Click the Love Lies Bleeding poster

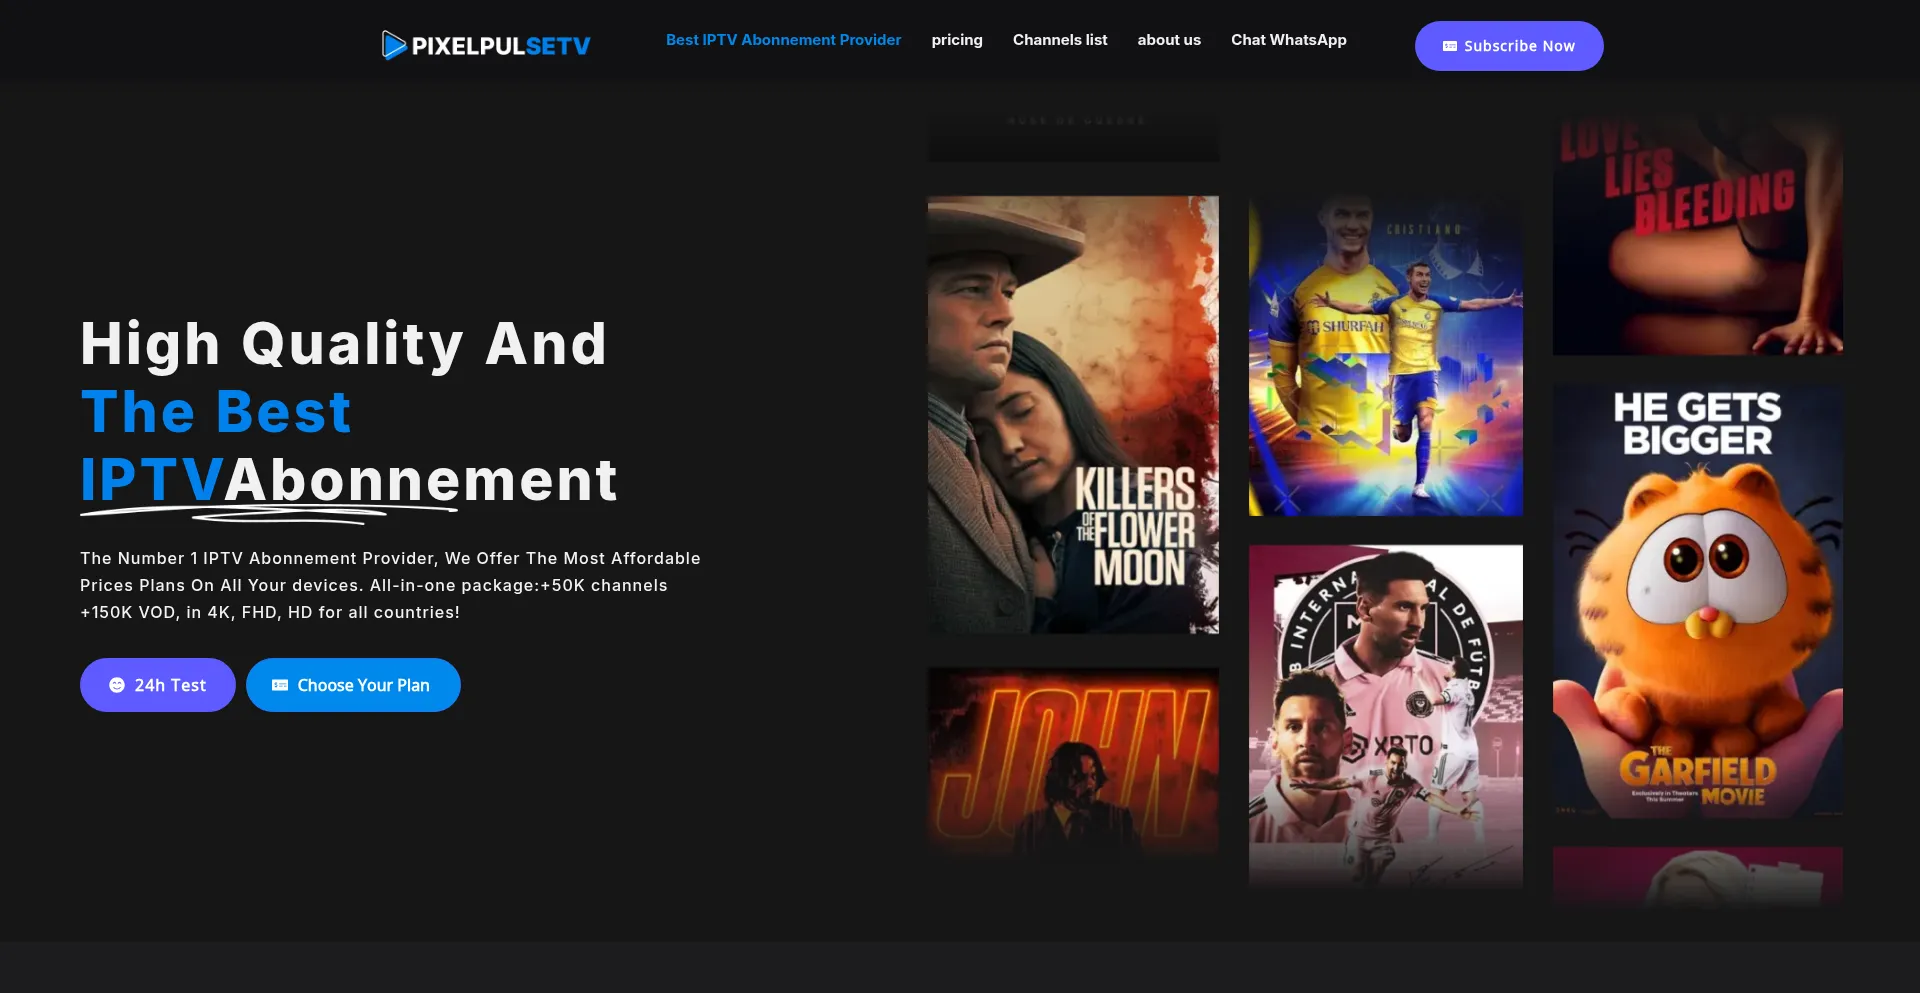click(x=1697, y=235)
